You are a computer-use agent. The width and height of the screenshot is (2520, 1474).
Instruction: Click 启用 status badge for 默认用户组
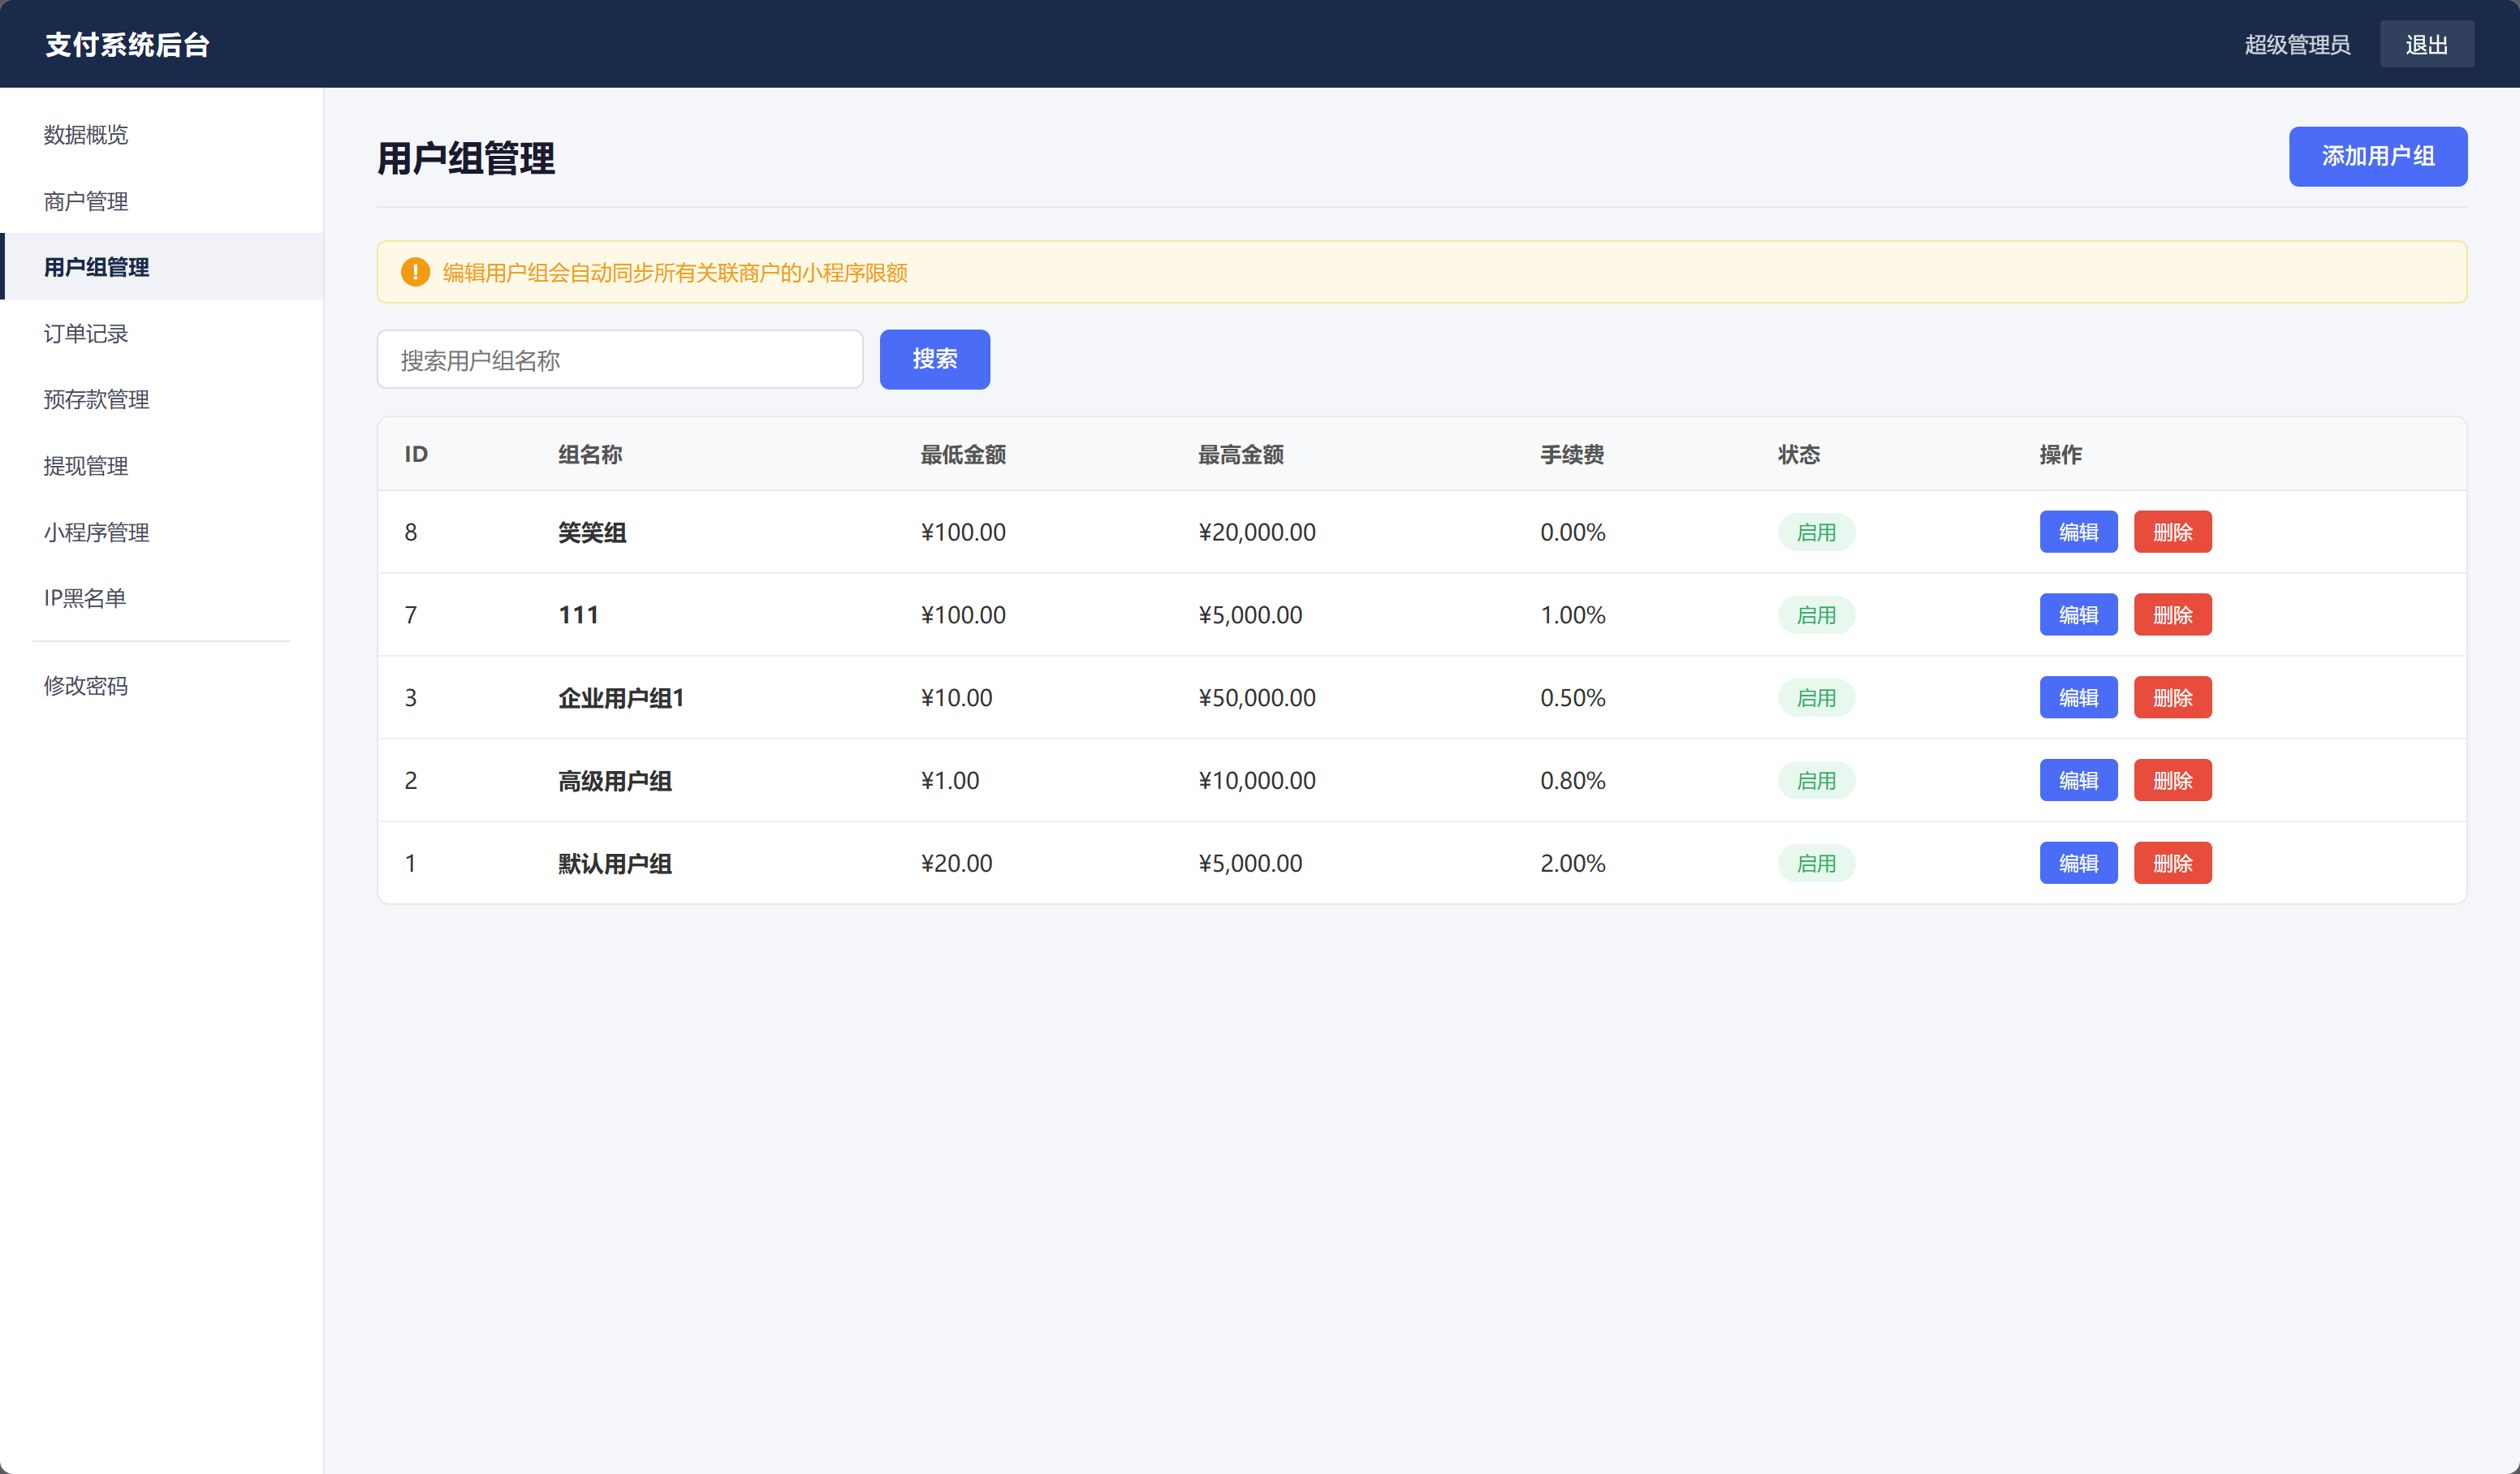coord(1816,863)
